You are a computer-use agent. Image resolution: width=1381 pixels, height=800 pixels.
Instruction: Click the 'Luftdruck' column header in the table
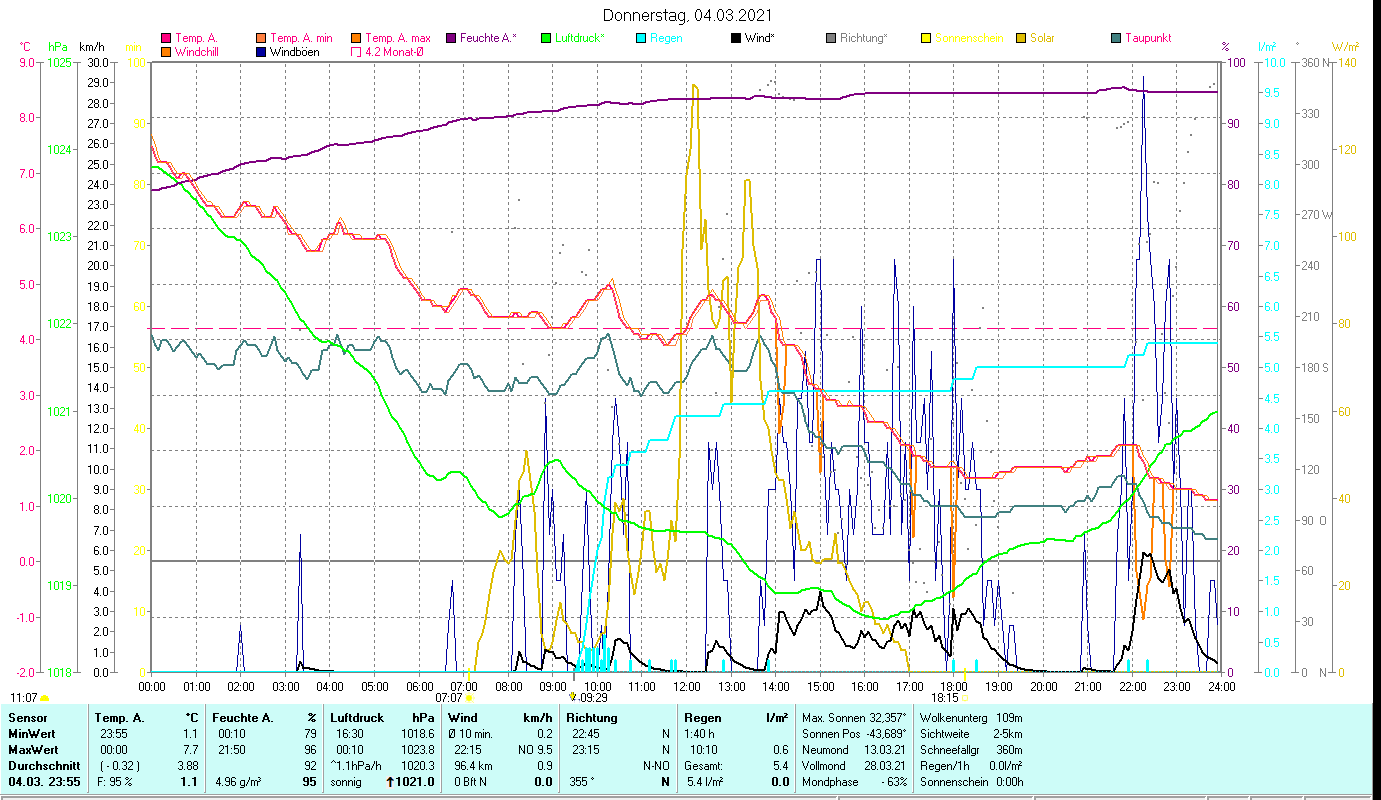tap(357, 718)
